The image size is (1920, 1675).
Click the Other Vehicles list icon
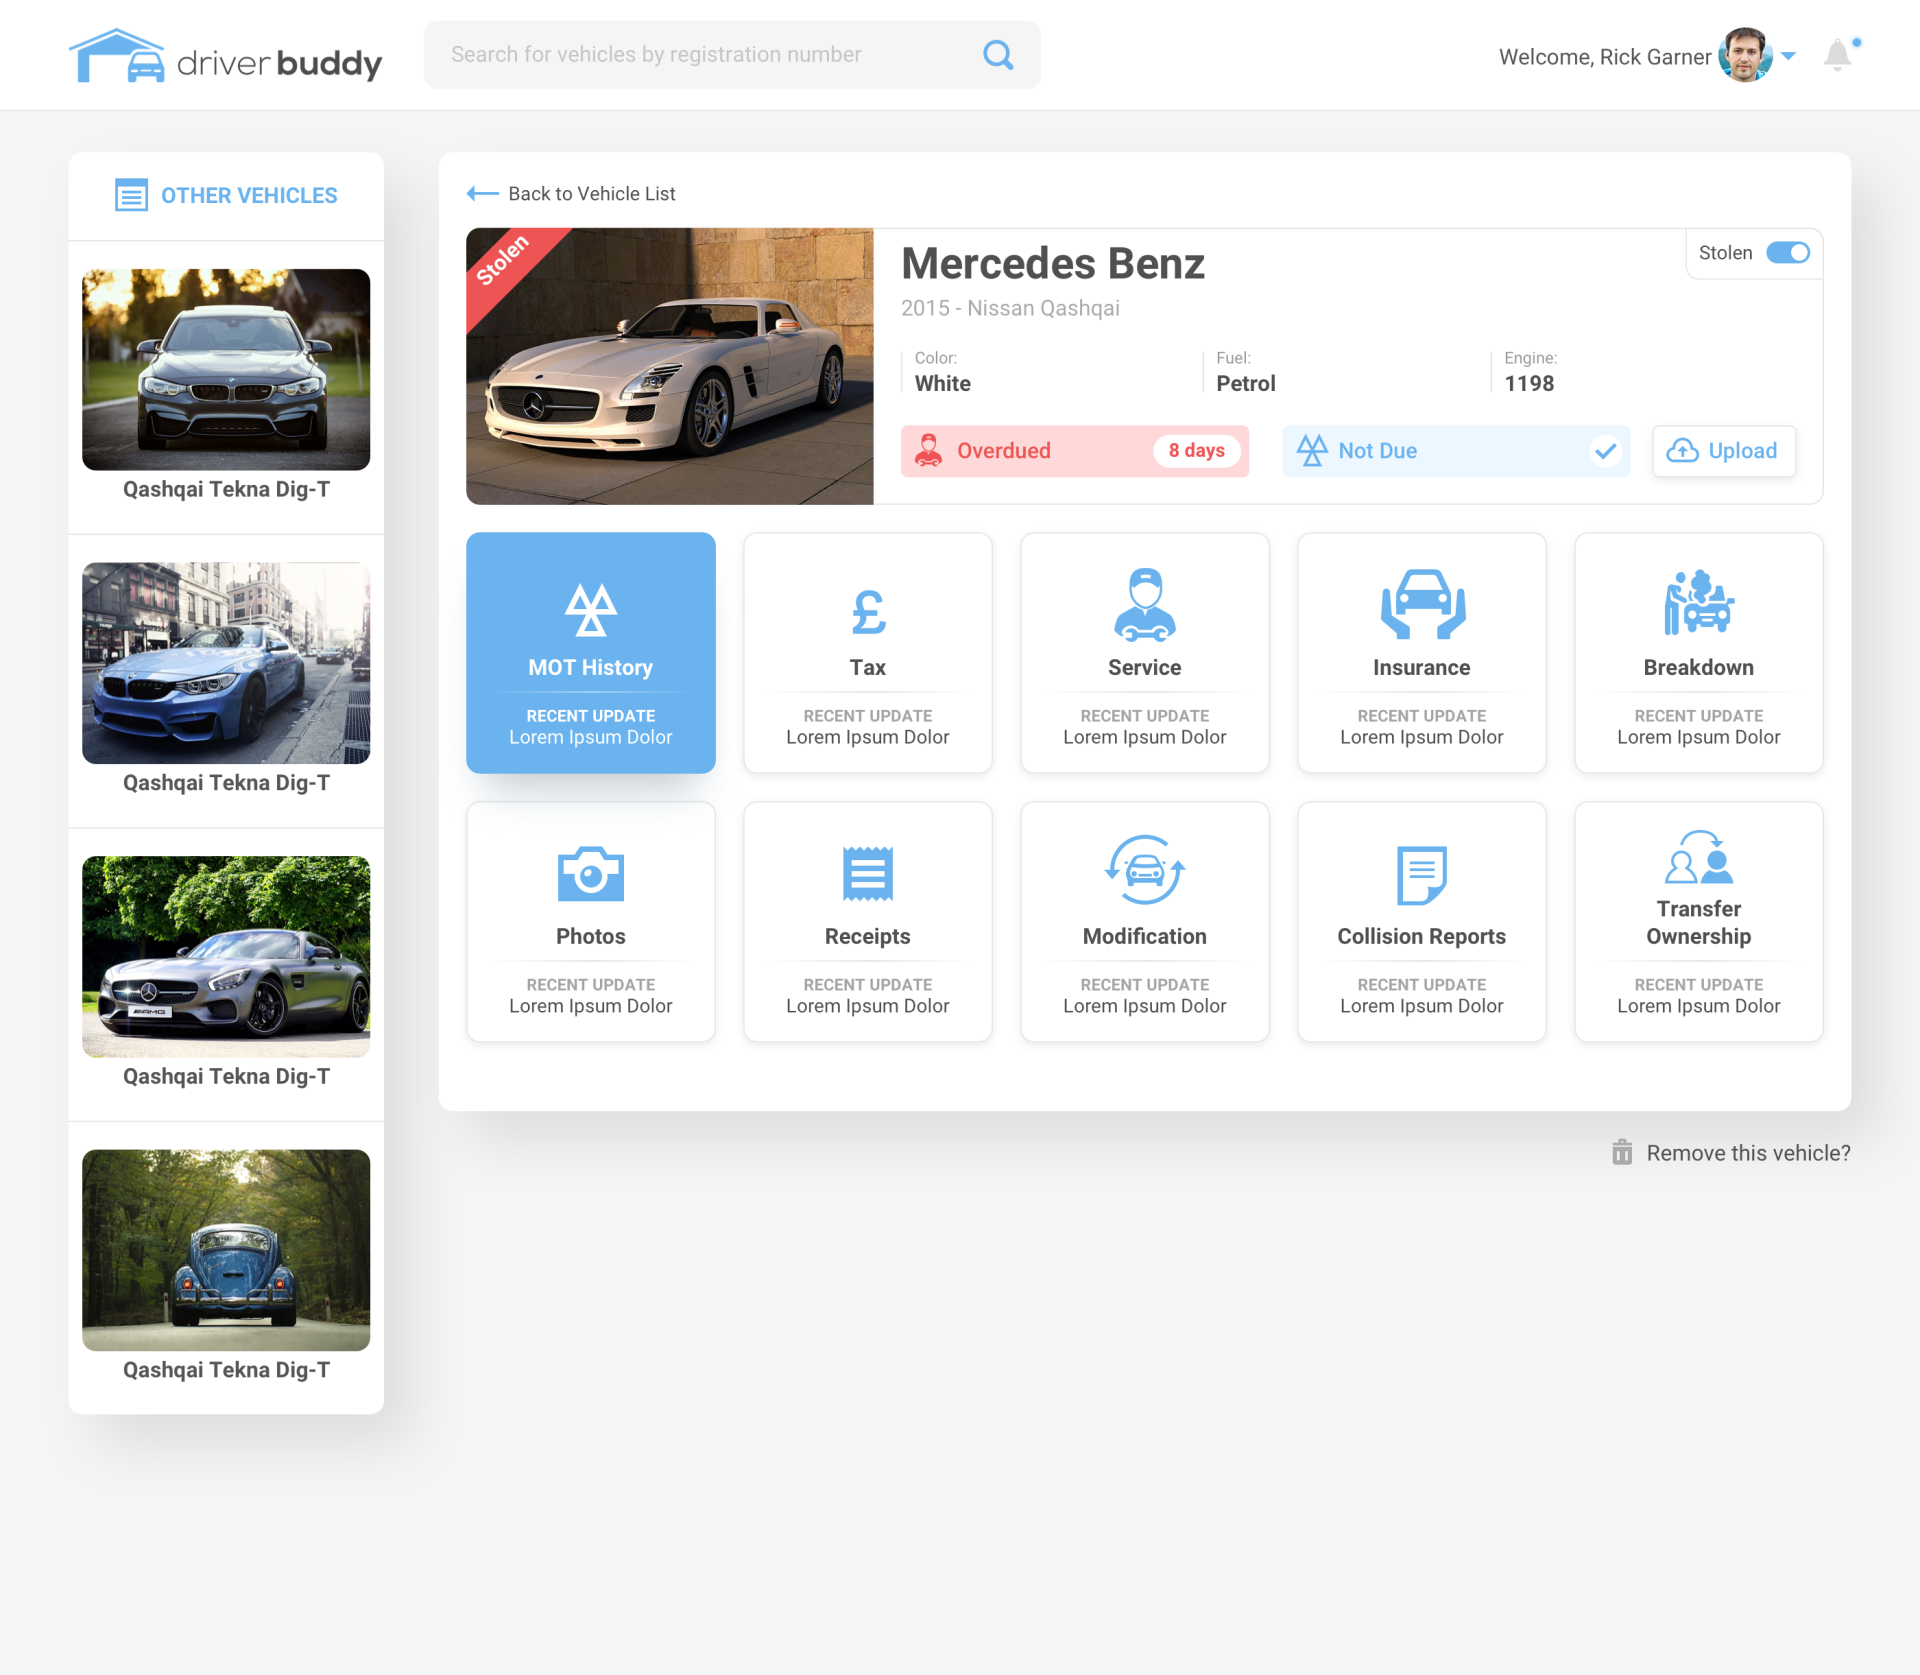[x=131, y=195]
